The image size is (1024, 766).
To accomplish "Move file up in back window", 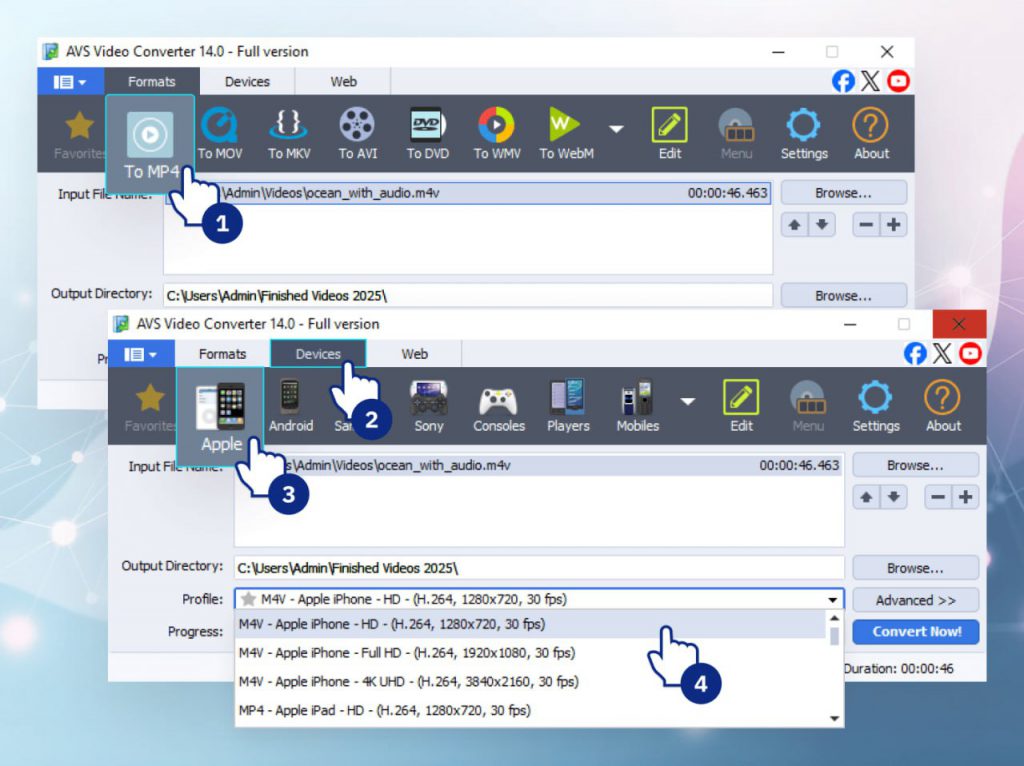I will click(x=795, y=225).
